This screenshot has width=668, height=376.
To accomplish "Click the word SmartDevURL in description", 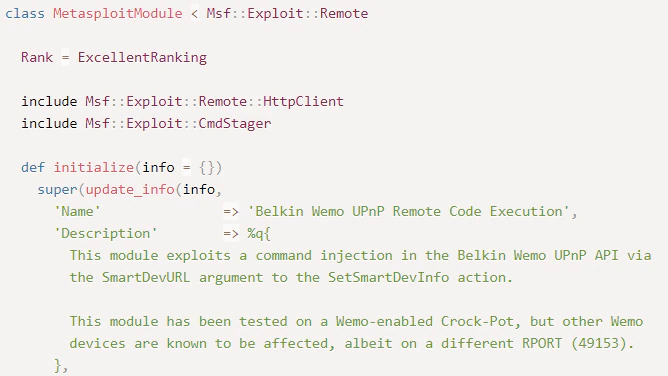I will click(x=146, y=278).
